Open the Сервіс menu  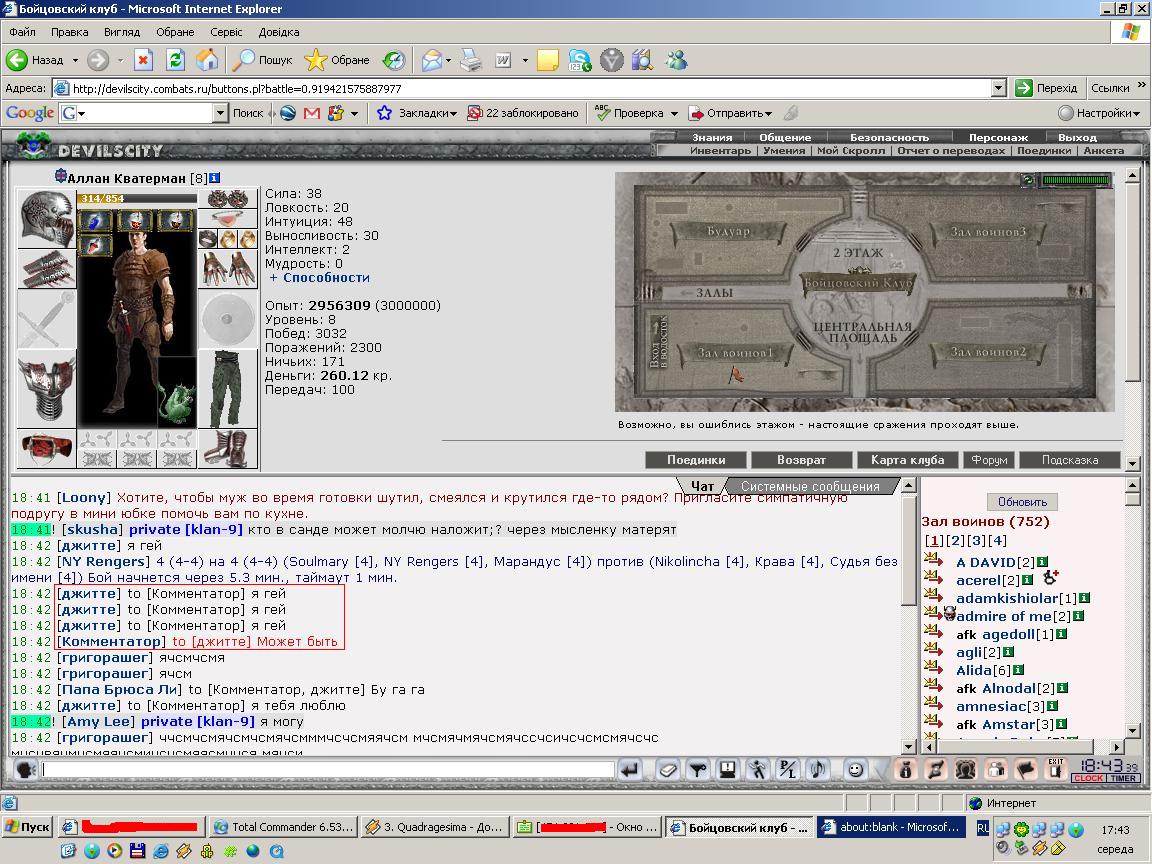226,32
